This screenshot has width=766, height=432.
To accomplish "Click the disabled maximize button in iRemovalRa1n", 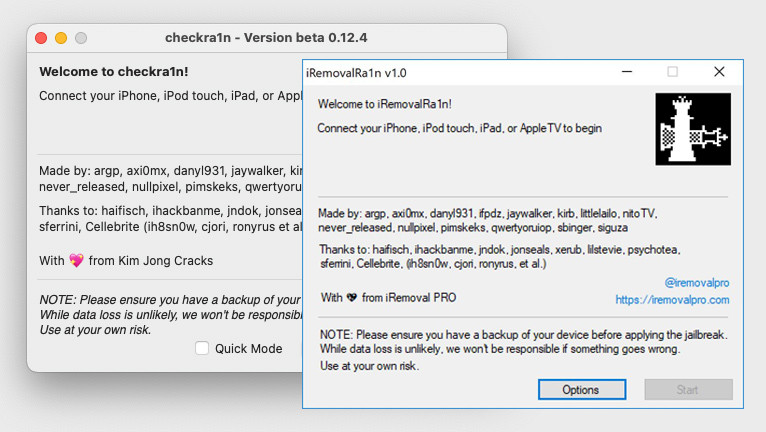I will [x=673, y=72].
